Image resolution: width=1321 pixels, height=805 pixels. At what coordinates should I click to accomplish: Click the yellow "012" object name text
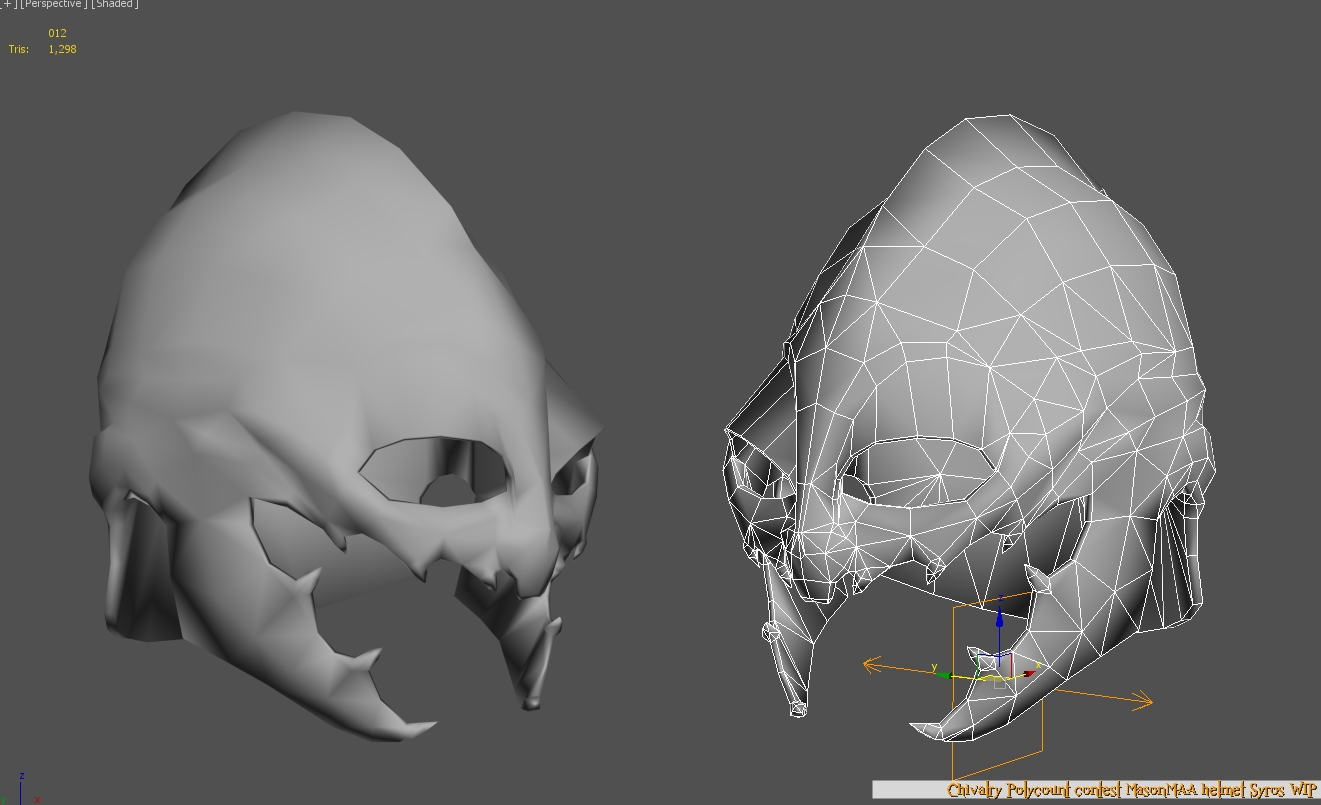57,33
